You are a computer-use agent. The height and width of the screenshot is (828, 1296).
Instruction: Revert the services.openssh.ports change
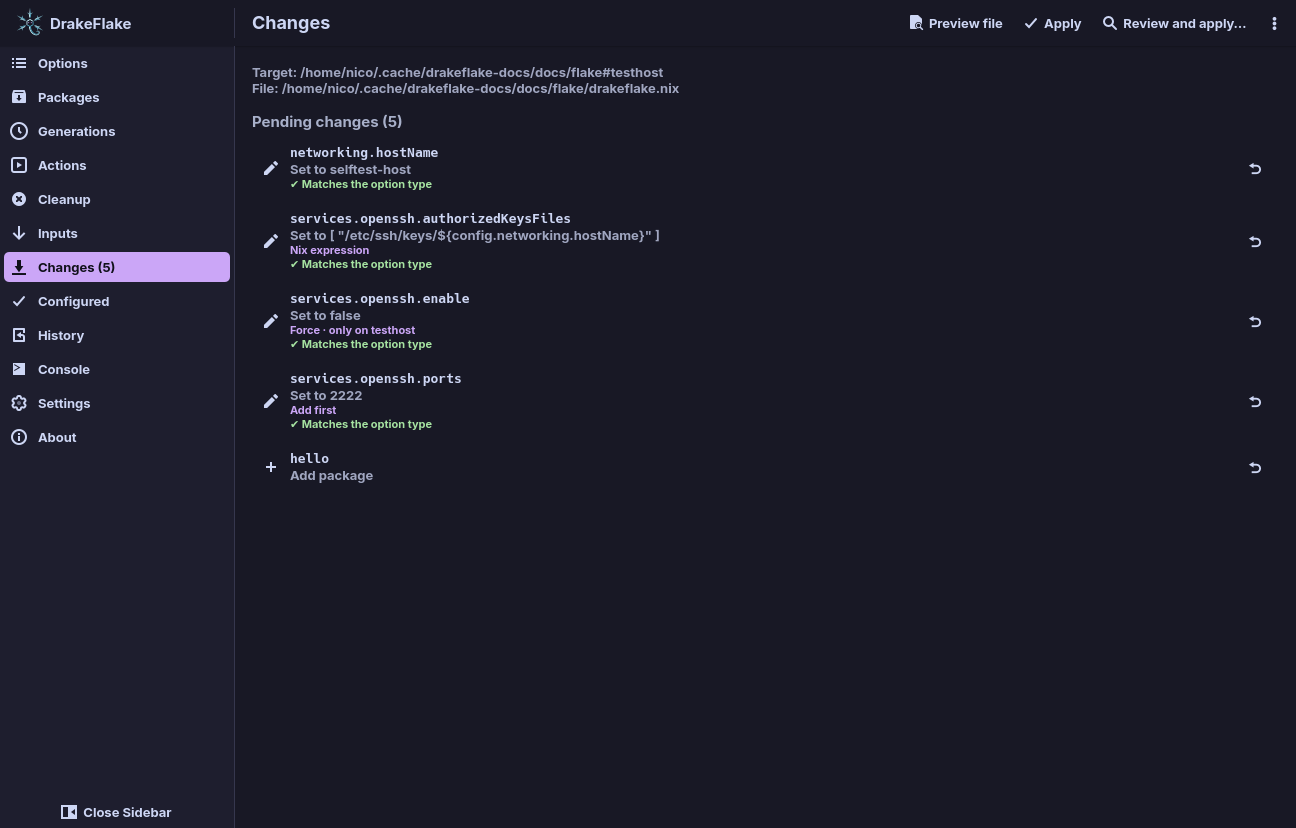coord(1255,401)
